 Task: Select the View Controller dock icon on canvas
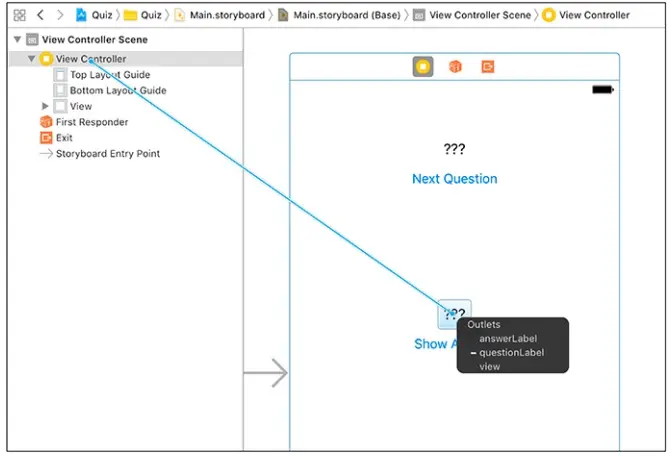423,67
